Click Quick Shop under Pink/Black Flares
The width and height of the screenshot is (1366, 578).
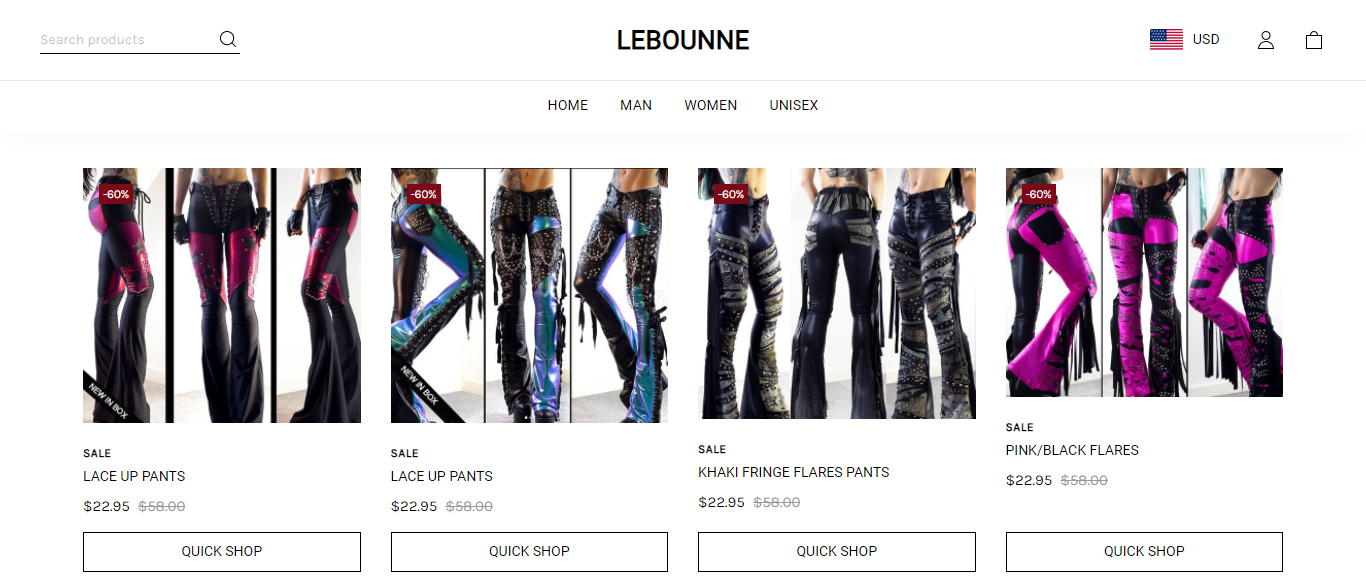click(1144, 551)
